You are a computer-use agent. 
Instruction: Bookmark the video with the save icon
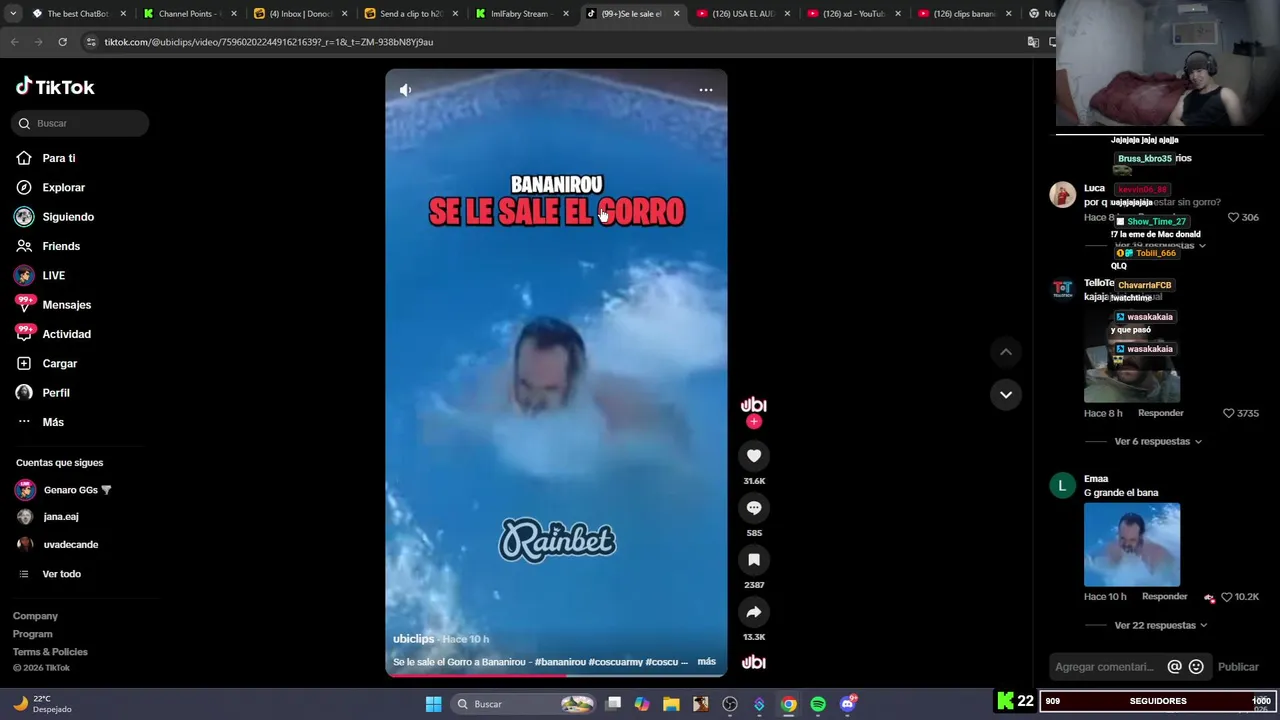754,560
